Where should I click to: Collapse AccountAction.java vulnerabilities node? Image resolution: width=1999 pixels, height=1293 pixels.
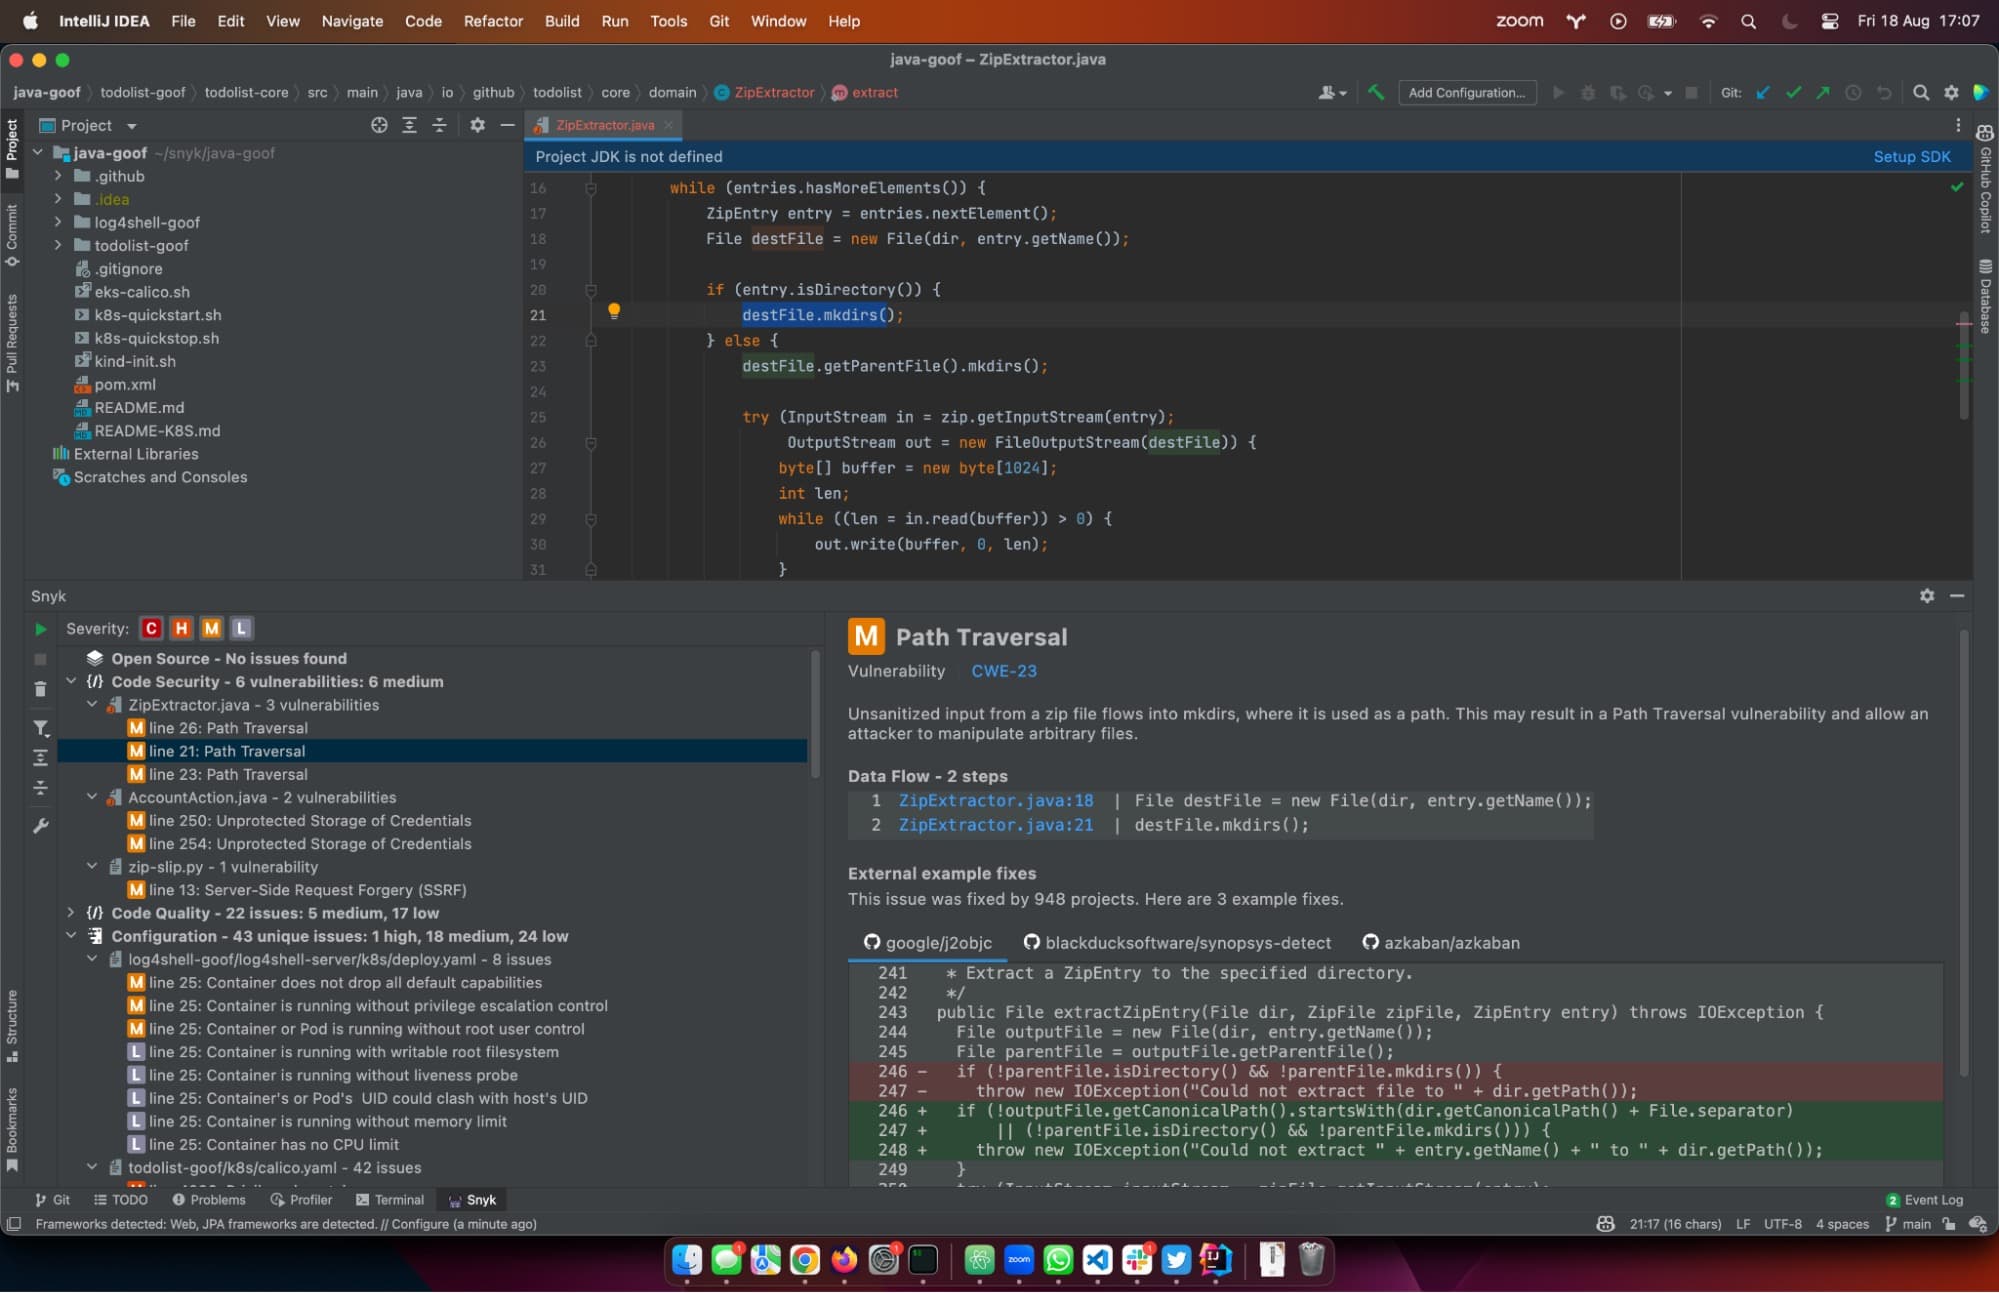pyautogui.click(x=92, y=798)
